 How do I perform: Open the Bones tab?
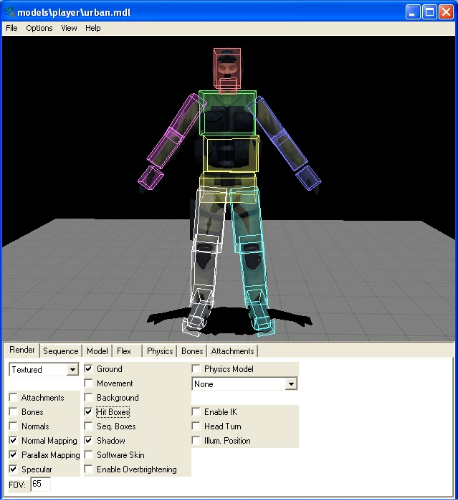pyautogui.click(x=192, y=351)
